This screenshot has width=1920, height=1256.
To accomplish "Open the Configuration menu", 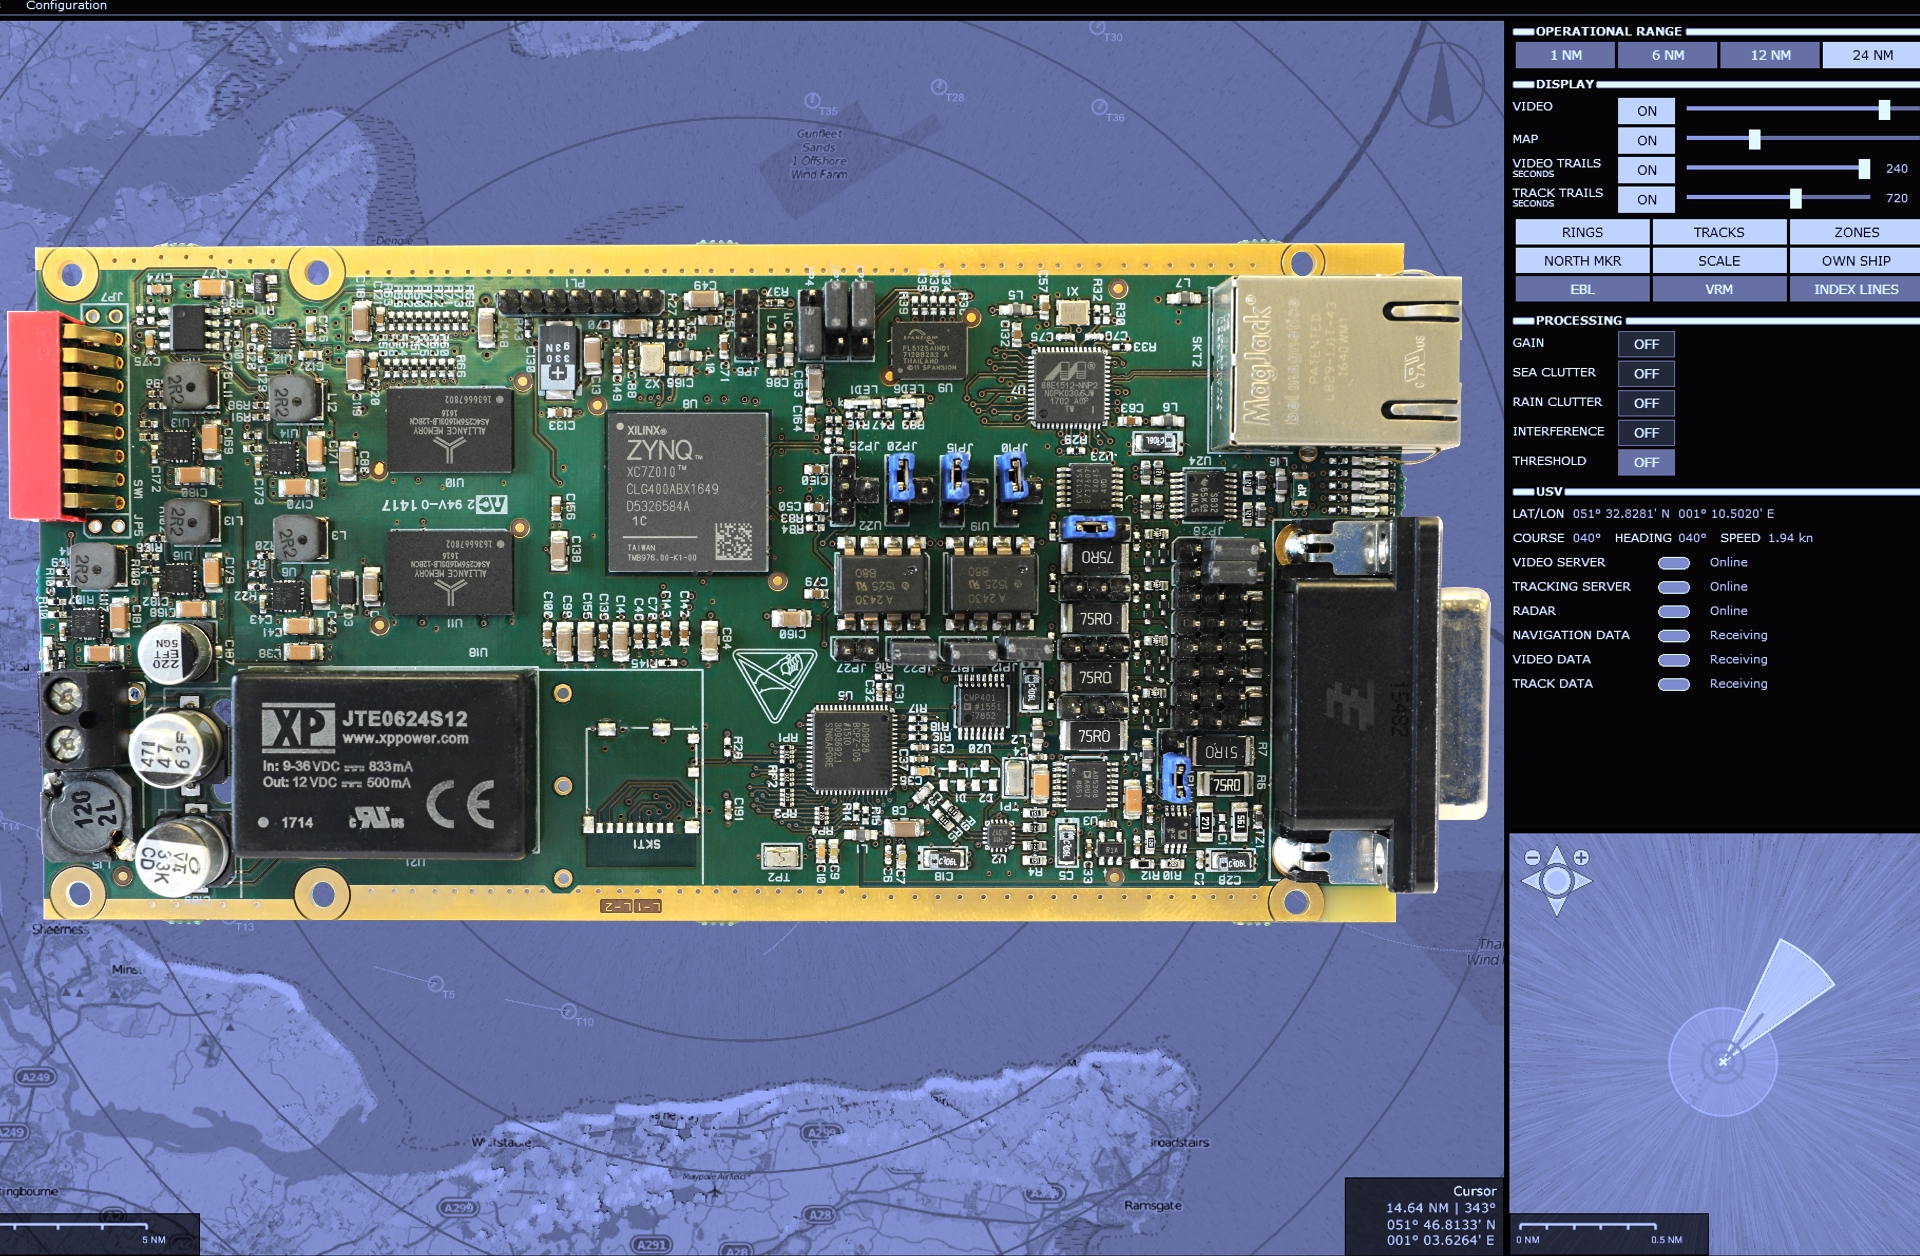I will [66, 6].
